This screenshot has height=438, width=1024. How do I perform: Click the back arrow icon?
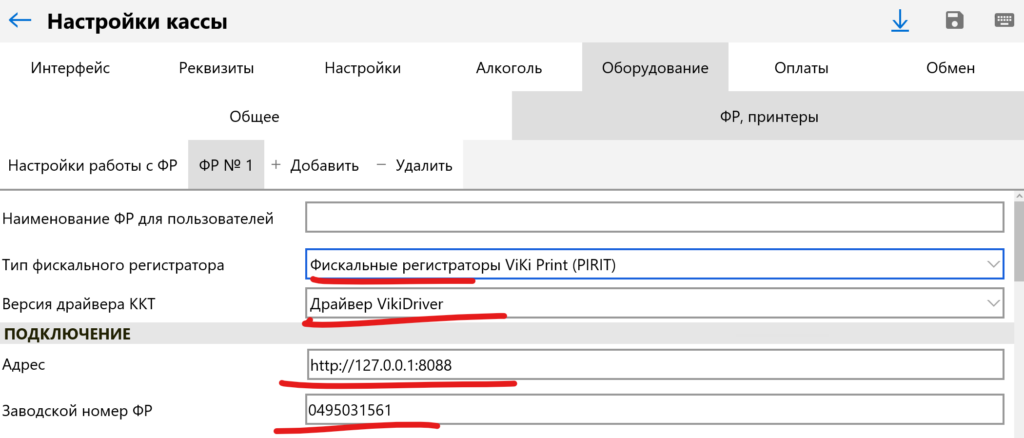pos(20,21)
